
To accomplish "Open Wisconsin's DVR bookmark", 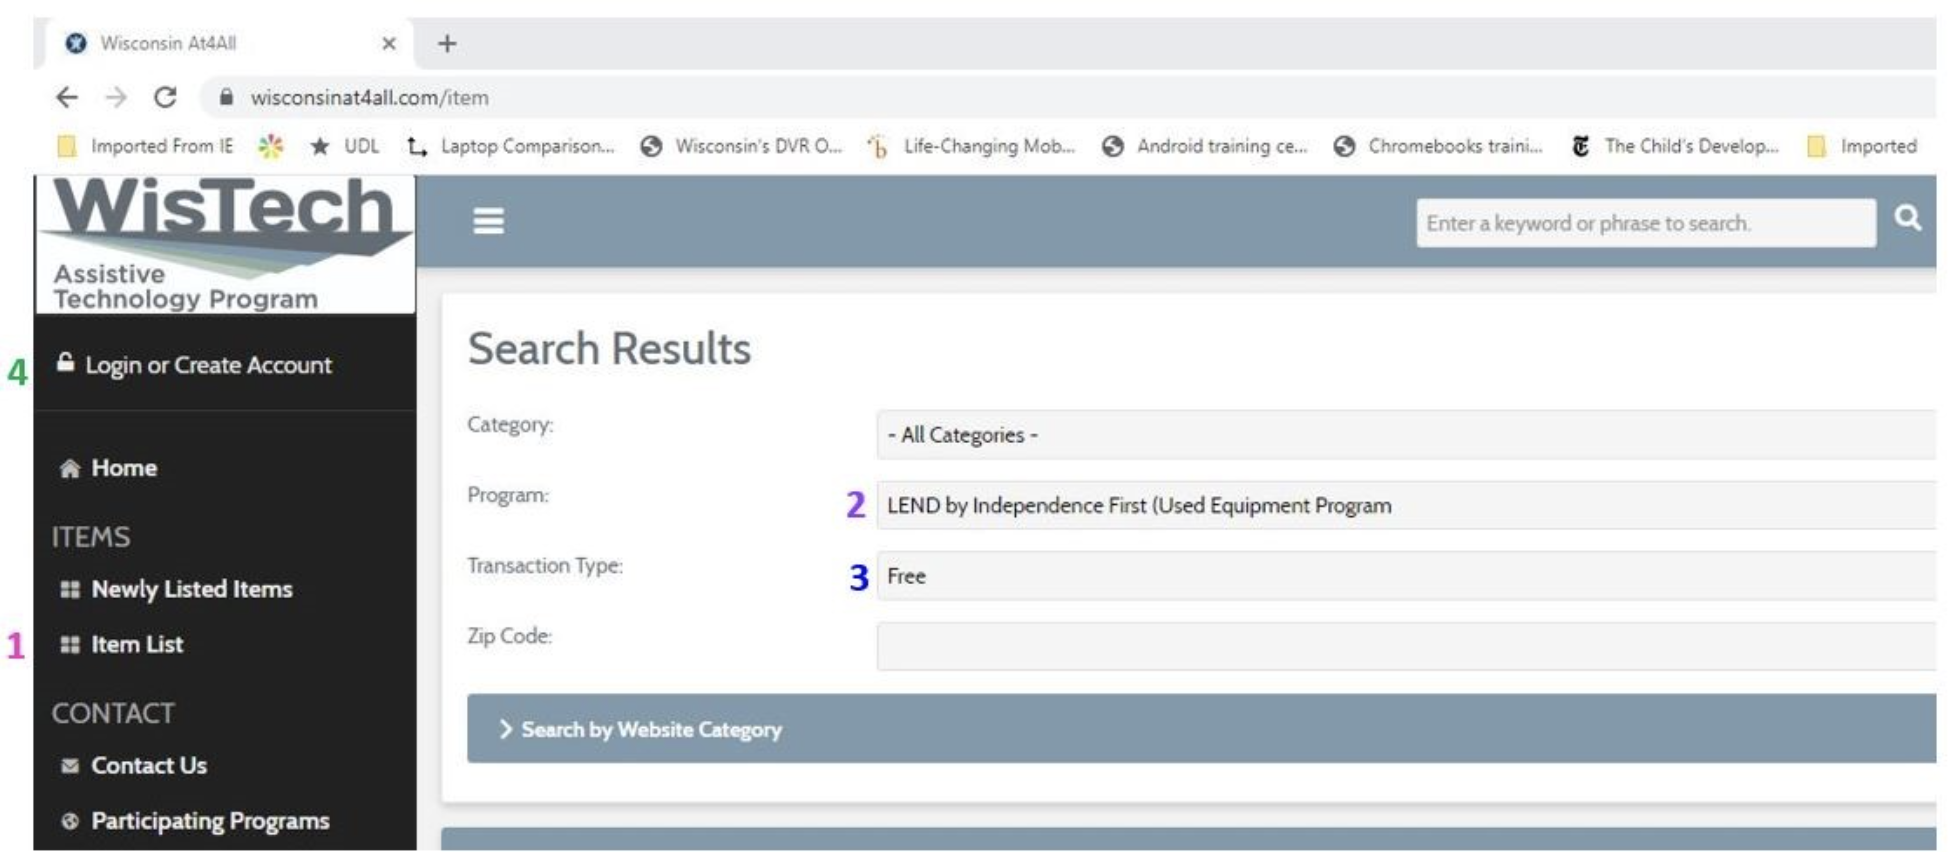I will [x=742, y=146].
